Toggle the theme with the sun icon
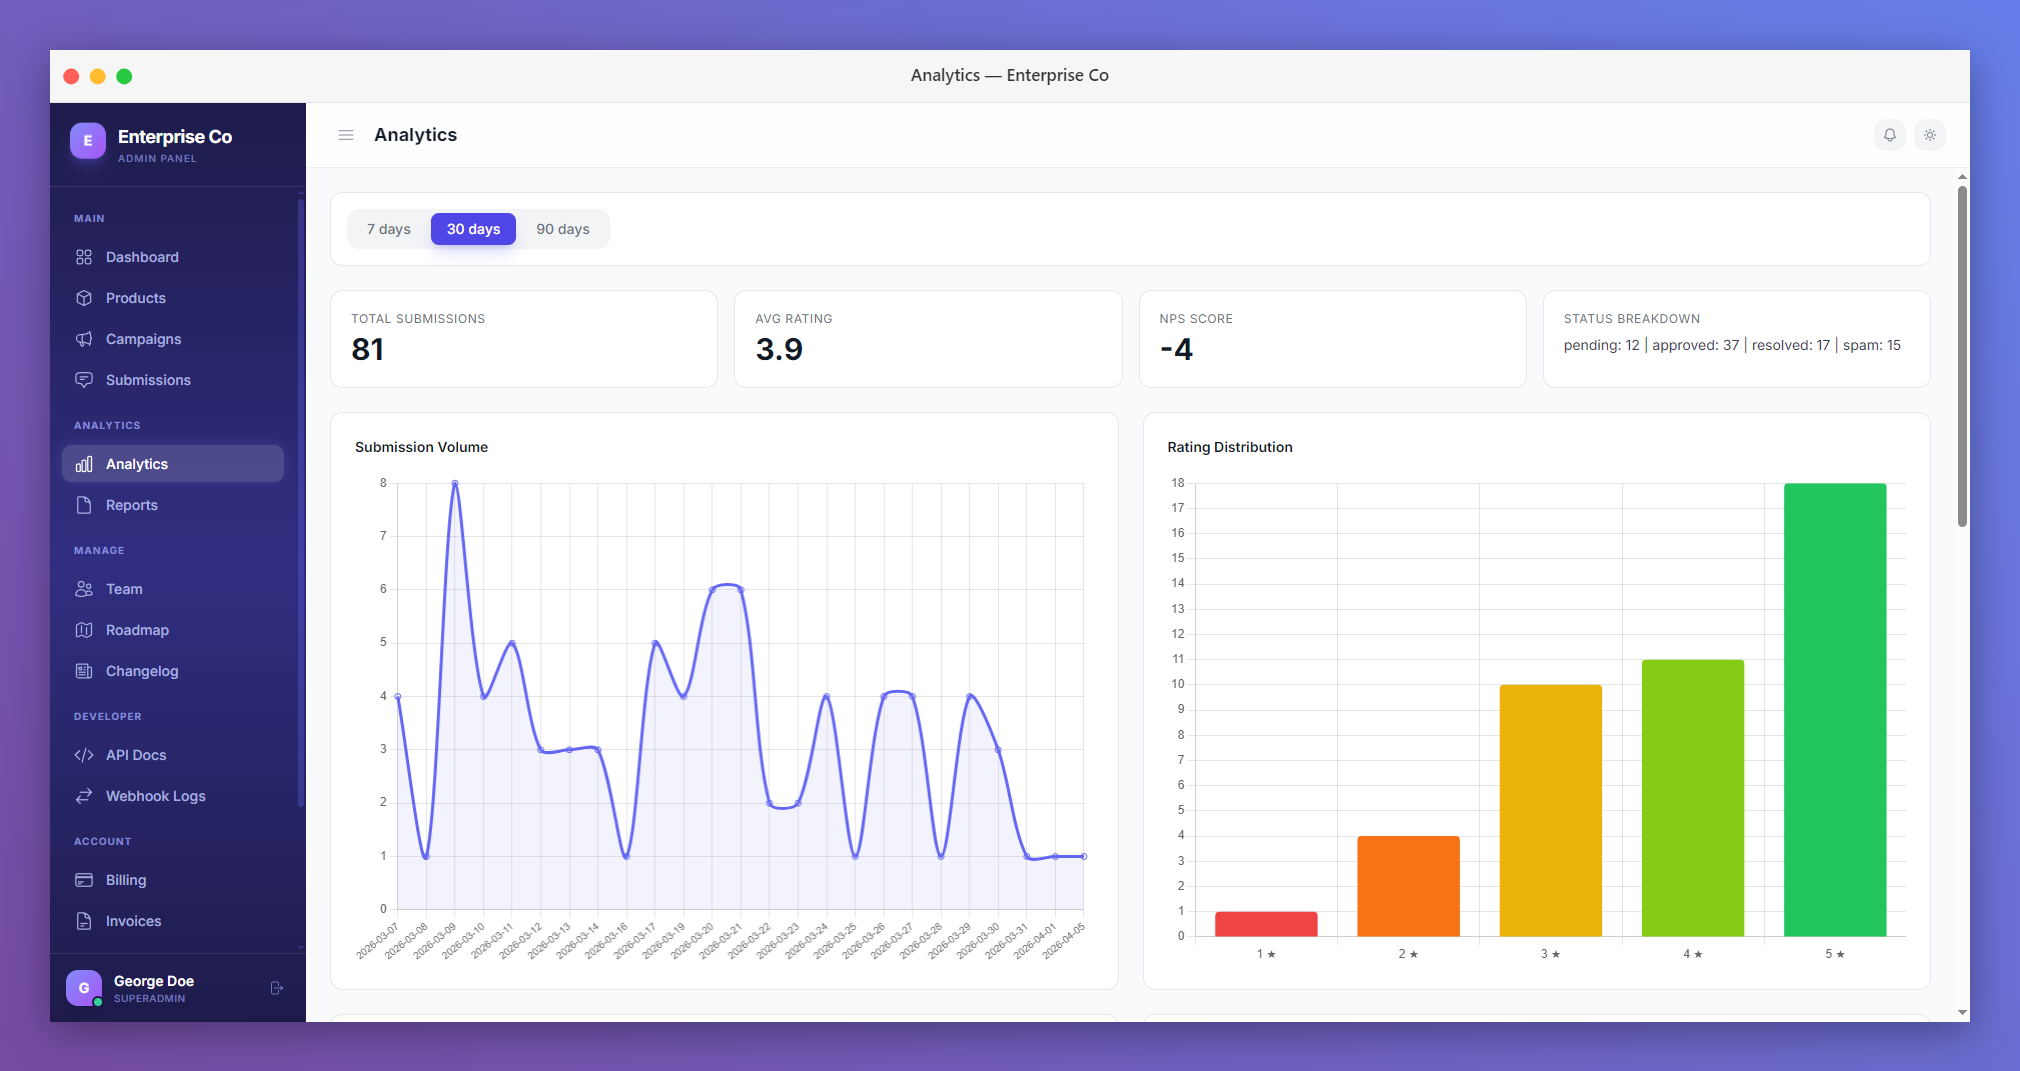Image resolution: width=2020 pixels, height=1071 pixels. point(1930,135)
